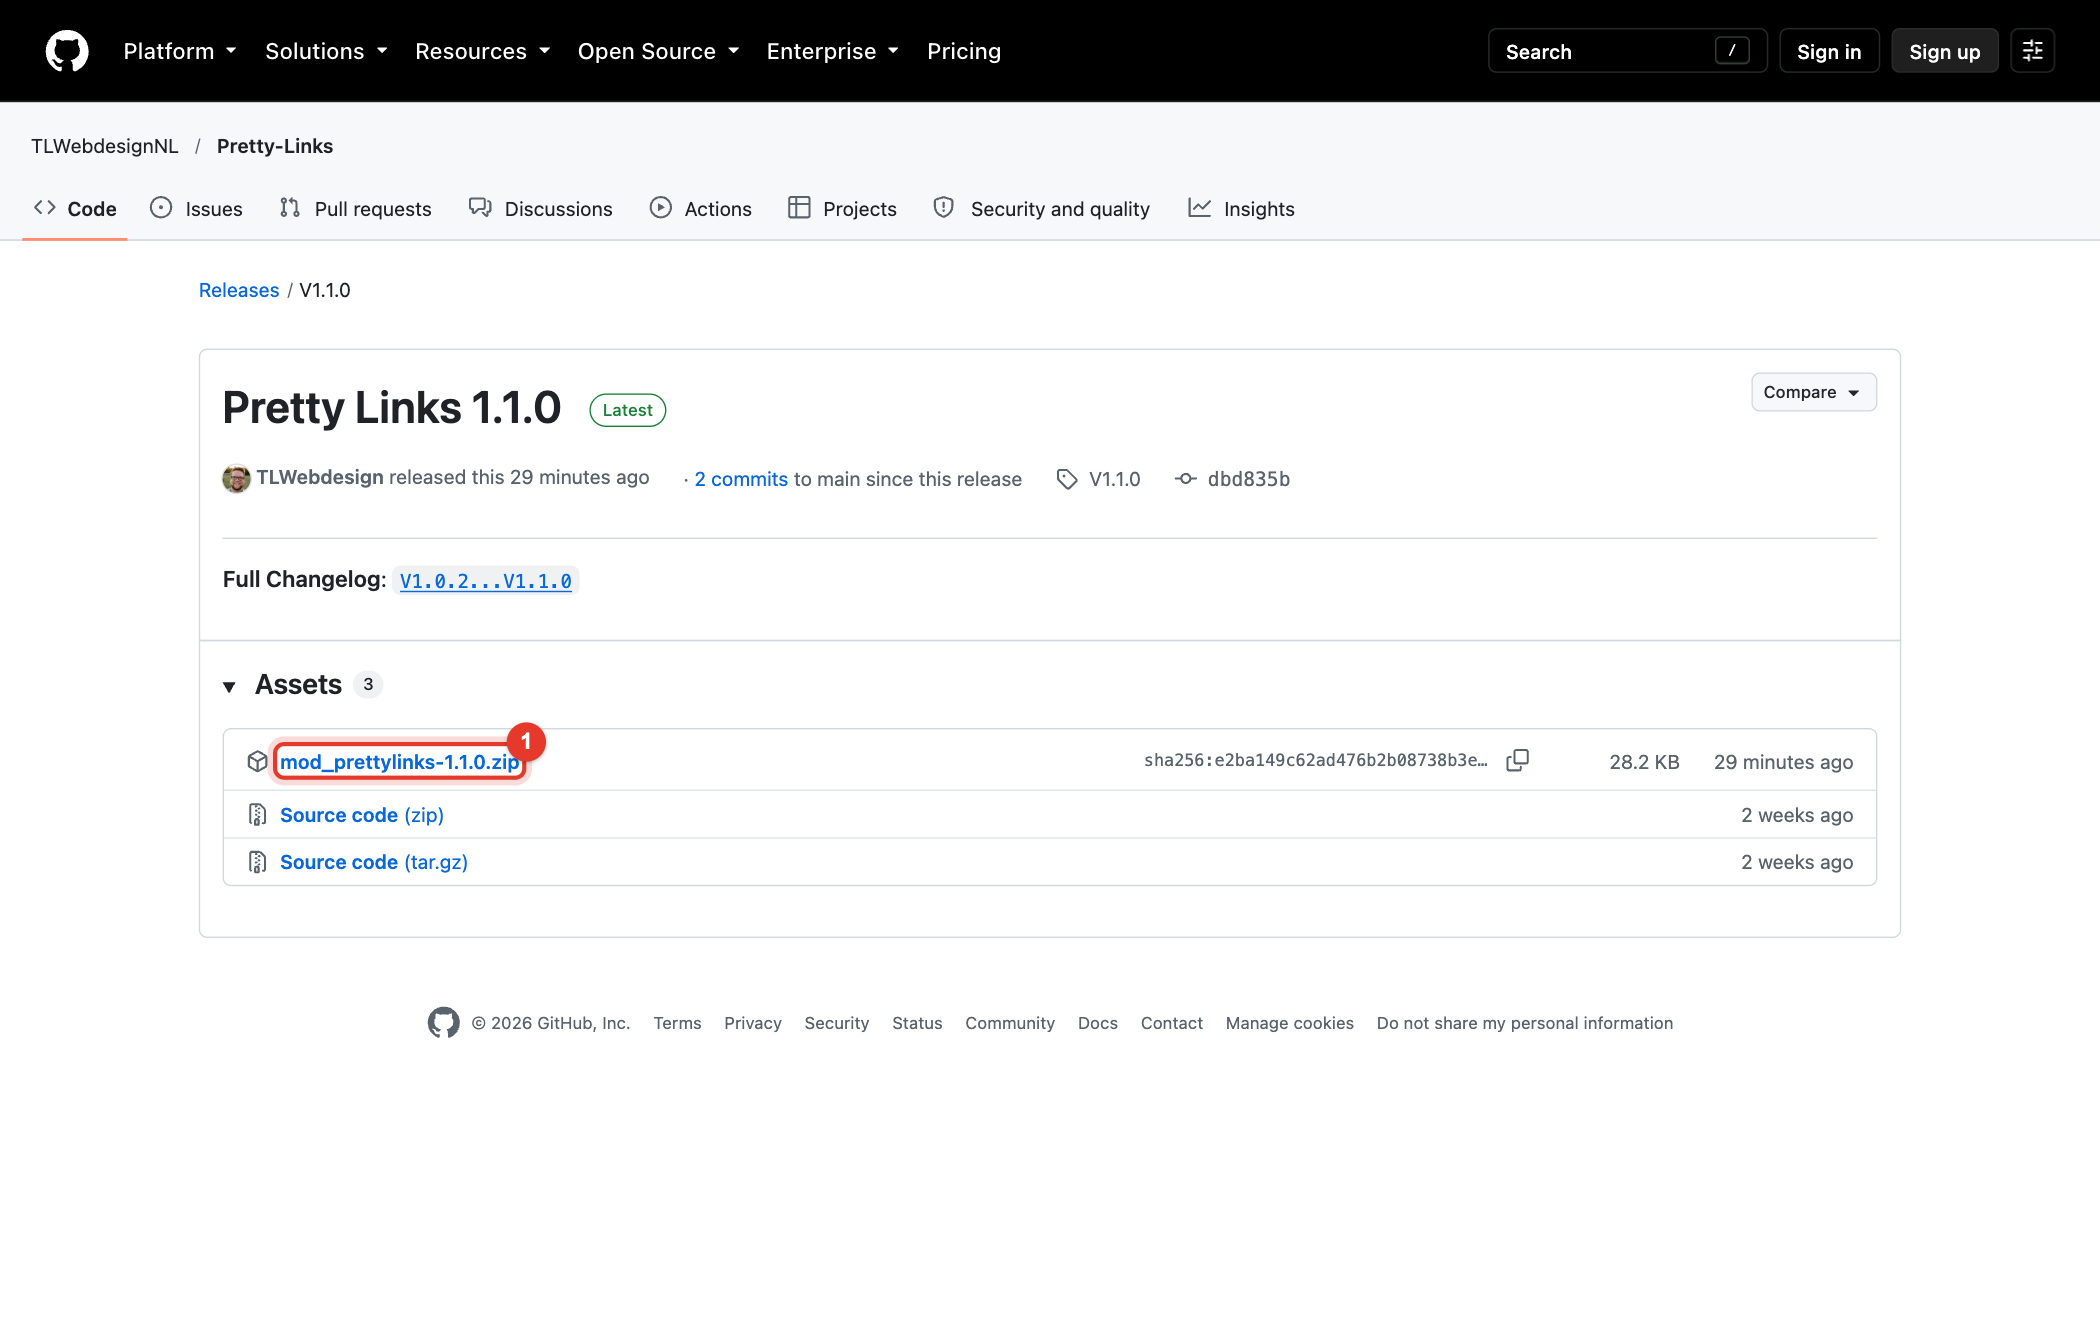The width and height of the screenshot is (2100, 1330).
Task: Download mod_prettylinks-1.1.0.zip
Action: pos(400,762)
